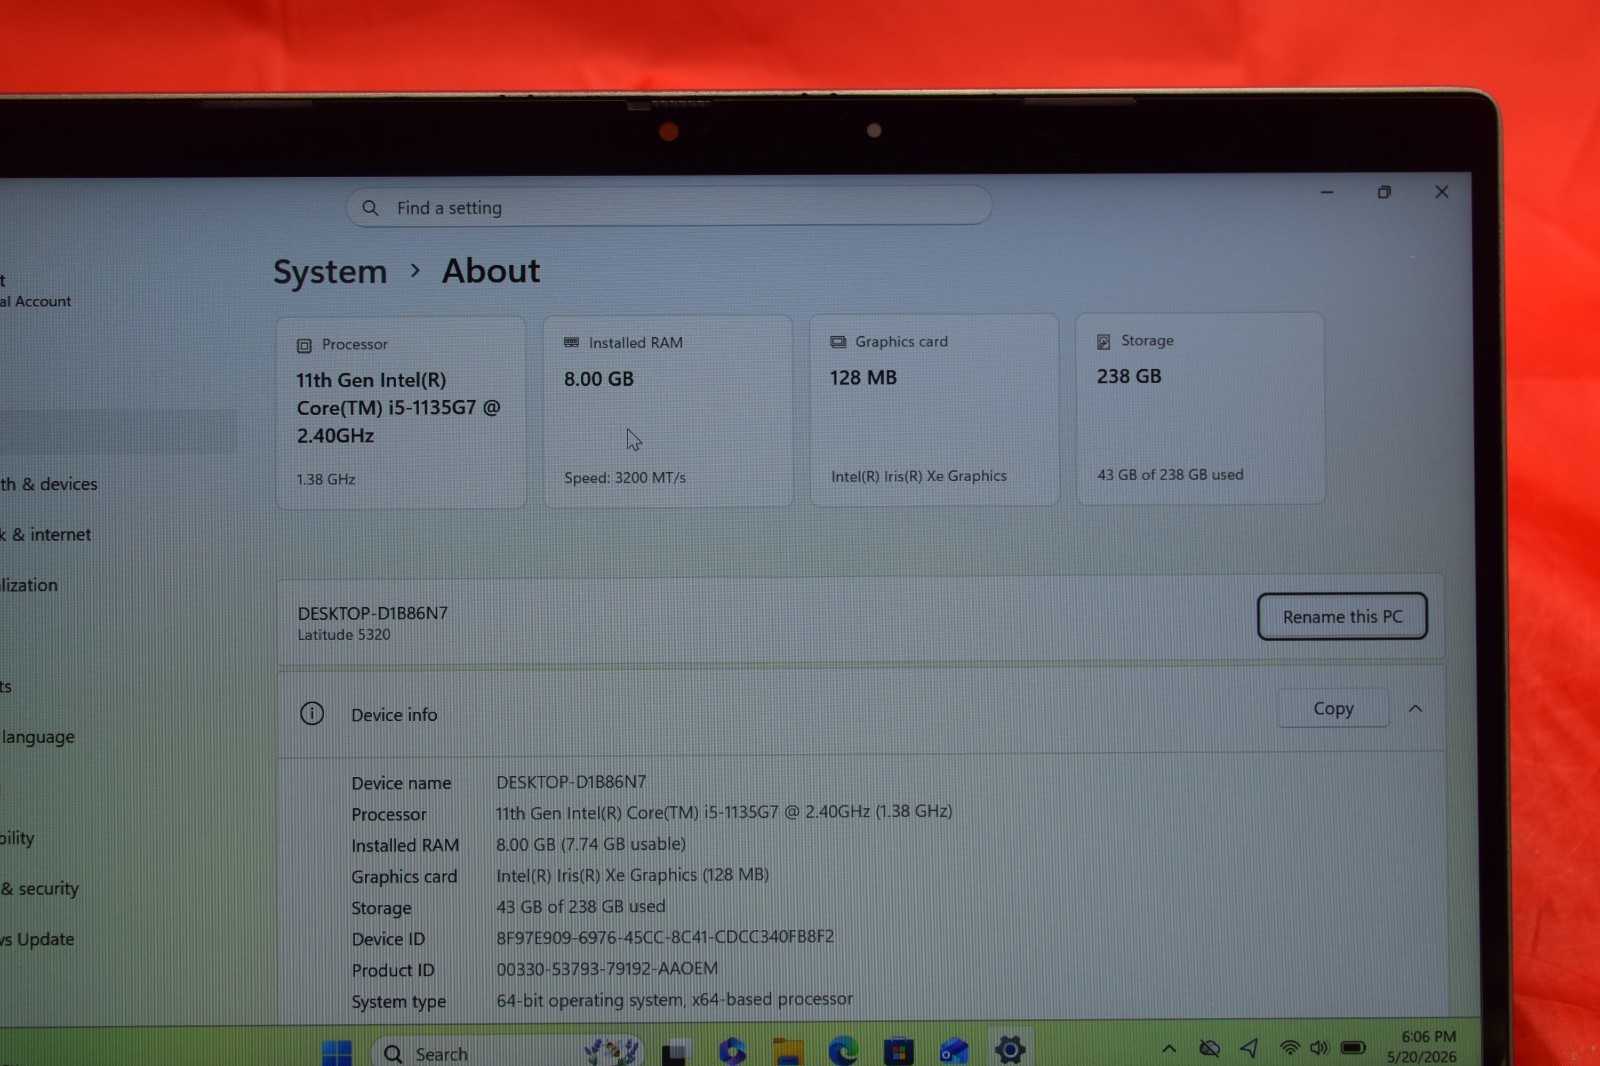Click the Speed: 3200 MT/s text
The image size is (1600, 1066).
click(625, 478)
